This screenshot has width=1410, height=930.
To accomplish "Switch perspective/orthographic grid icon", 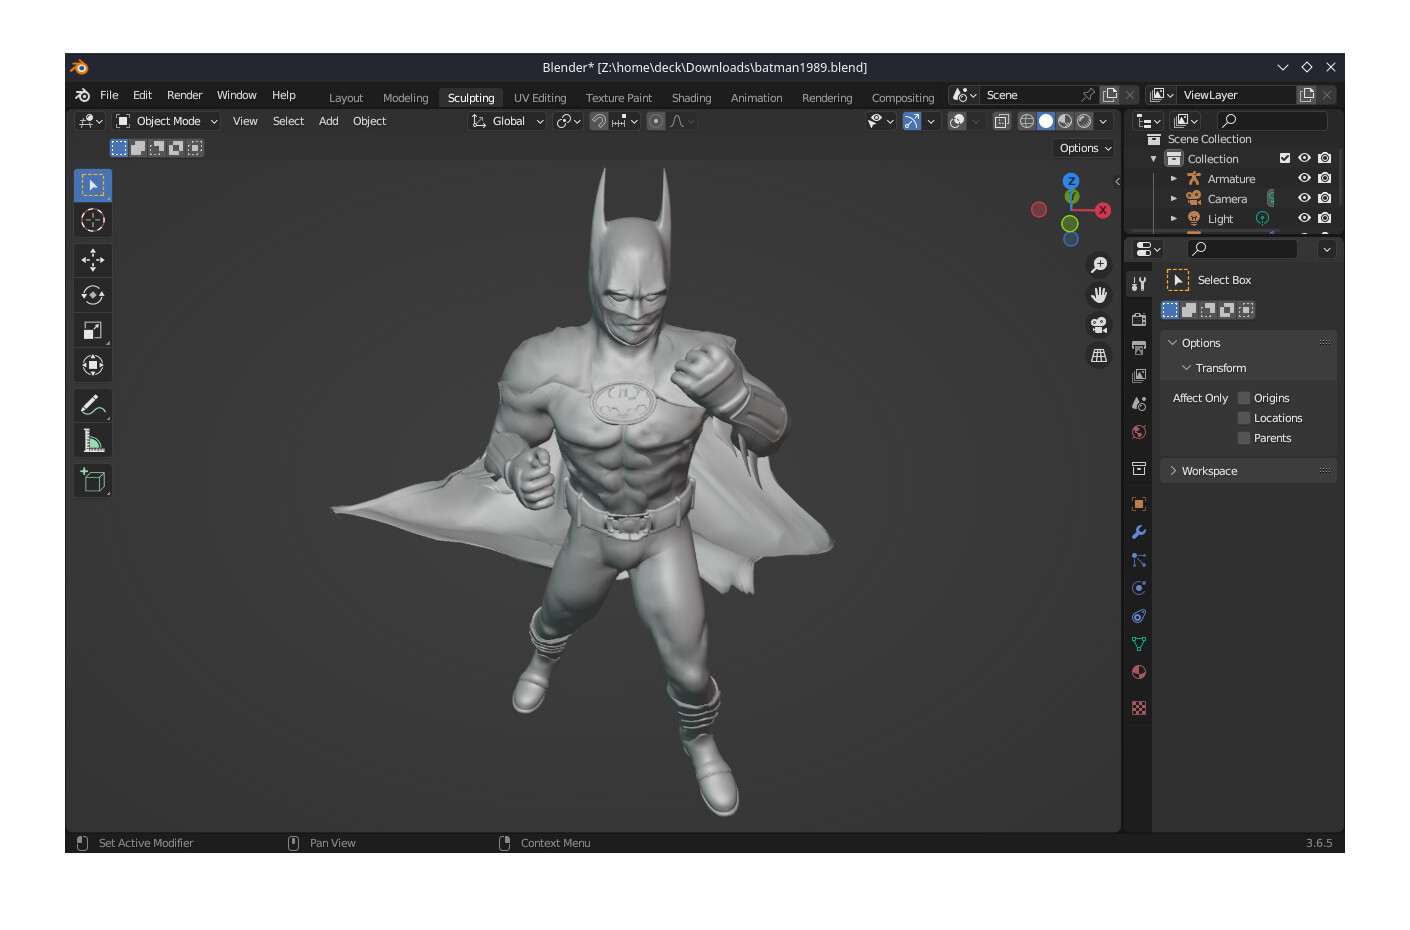I will click(1099, 355).
